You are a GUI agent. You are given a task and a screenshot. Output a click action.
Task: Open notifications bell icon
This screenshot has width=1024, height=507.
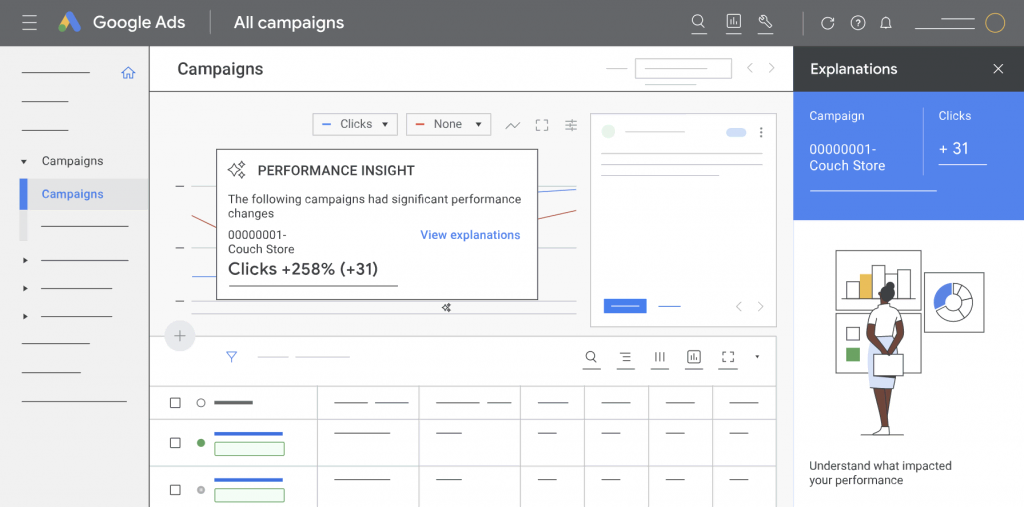[886, 23]
